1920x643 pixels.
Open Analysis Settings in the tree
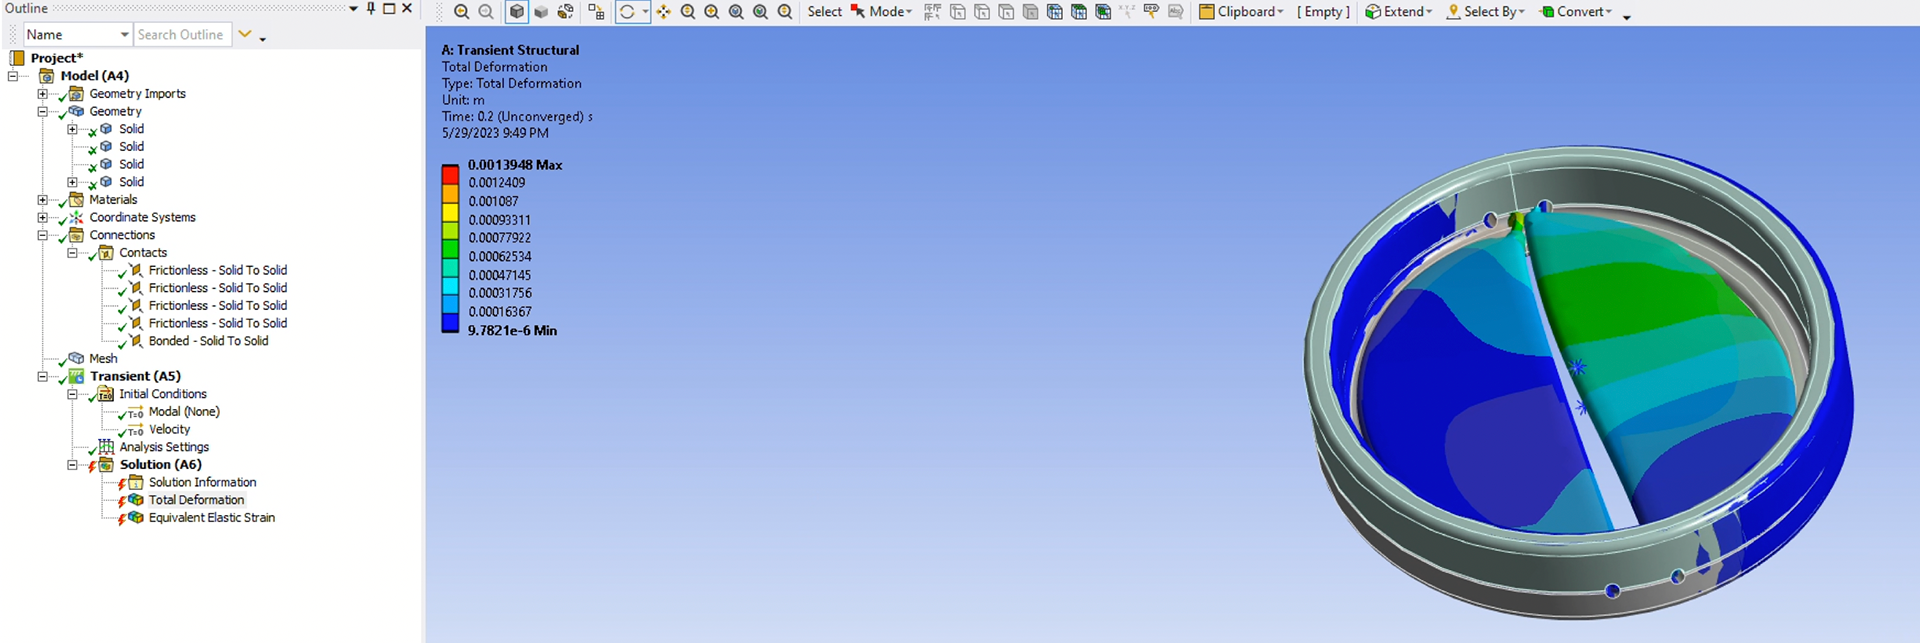pos(164,447)
